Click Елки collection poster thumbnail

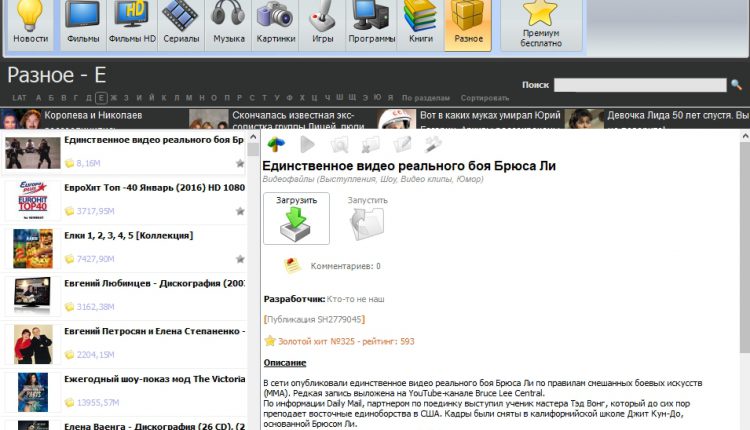coord(33,248)
